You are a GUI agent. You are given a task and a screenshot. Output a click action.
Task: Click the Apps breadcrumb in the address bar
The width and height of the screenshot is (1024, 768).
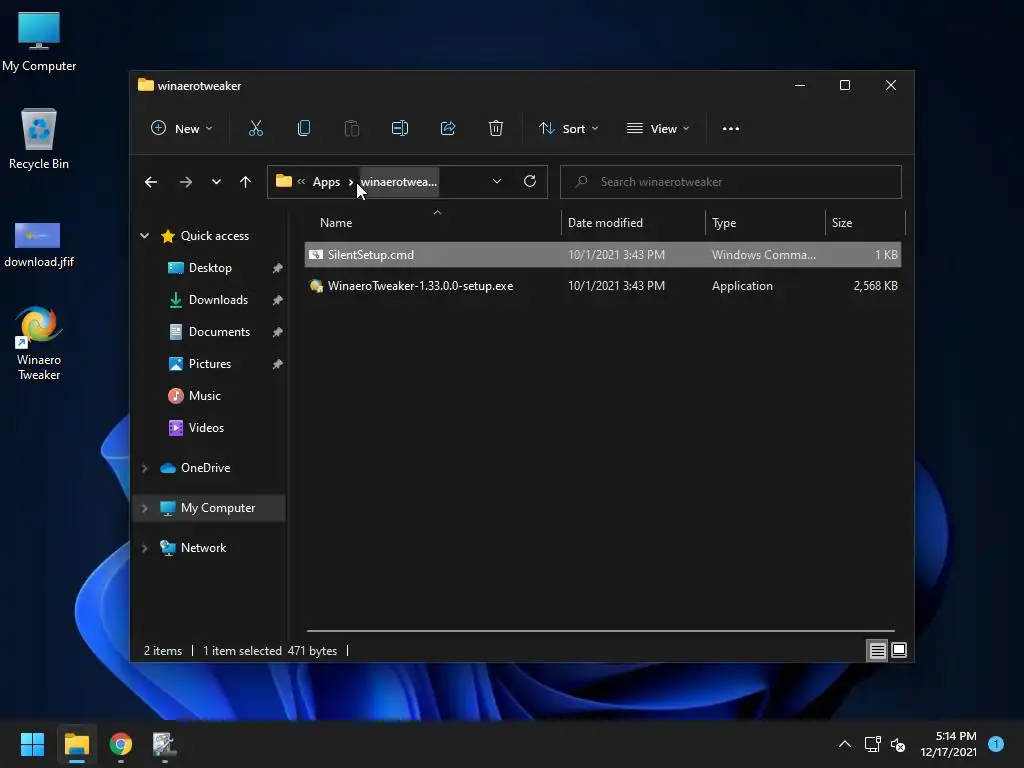326,182
